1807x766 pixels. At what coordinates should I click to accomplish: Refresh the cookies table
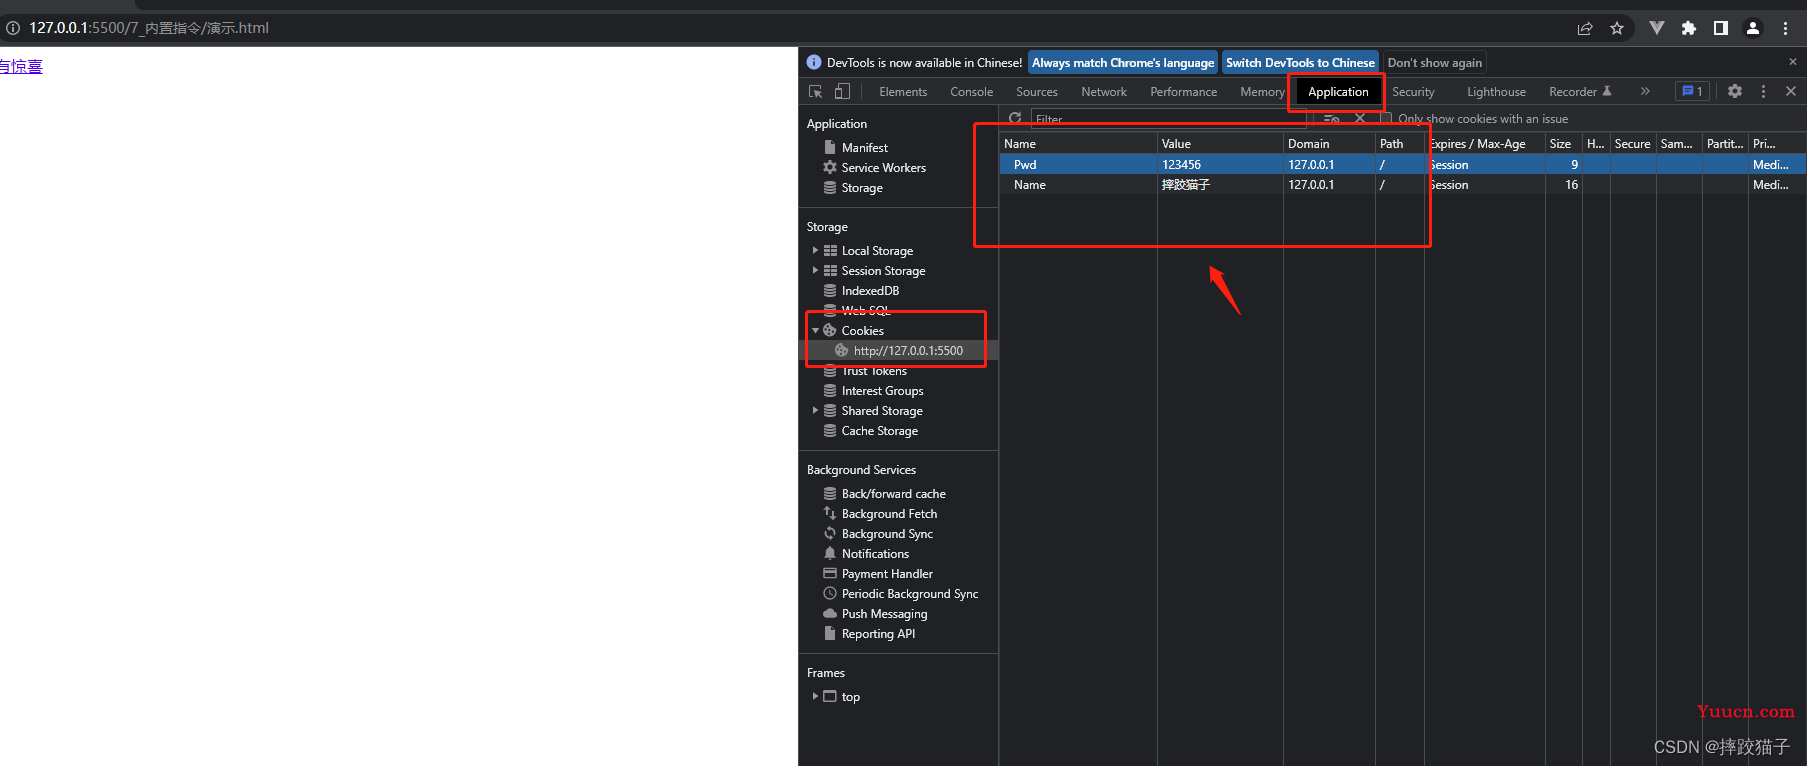click(x=1015, y=118)
